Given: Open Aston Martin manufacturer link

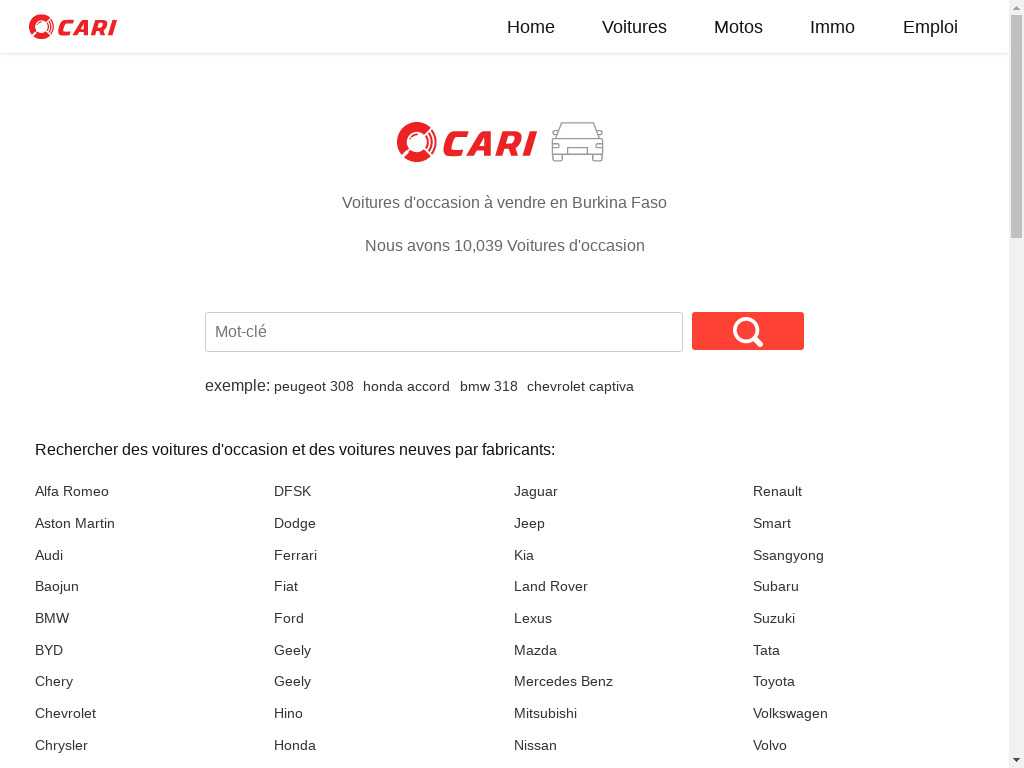Looking at the screenshot, I should click(x=74, y=523).
